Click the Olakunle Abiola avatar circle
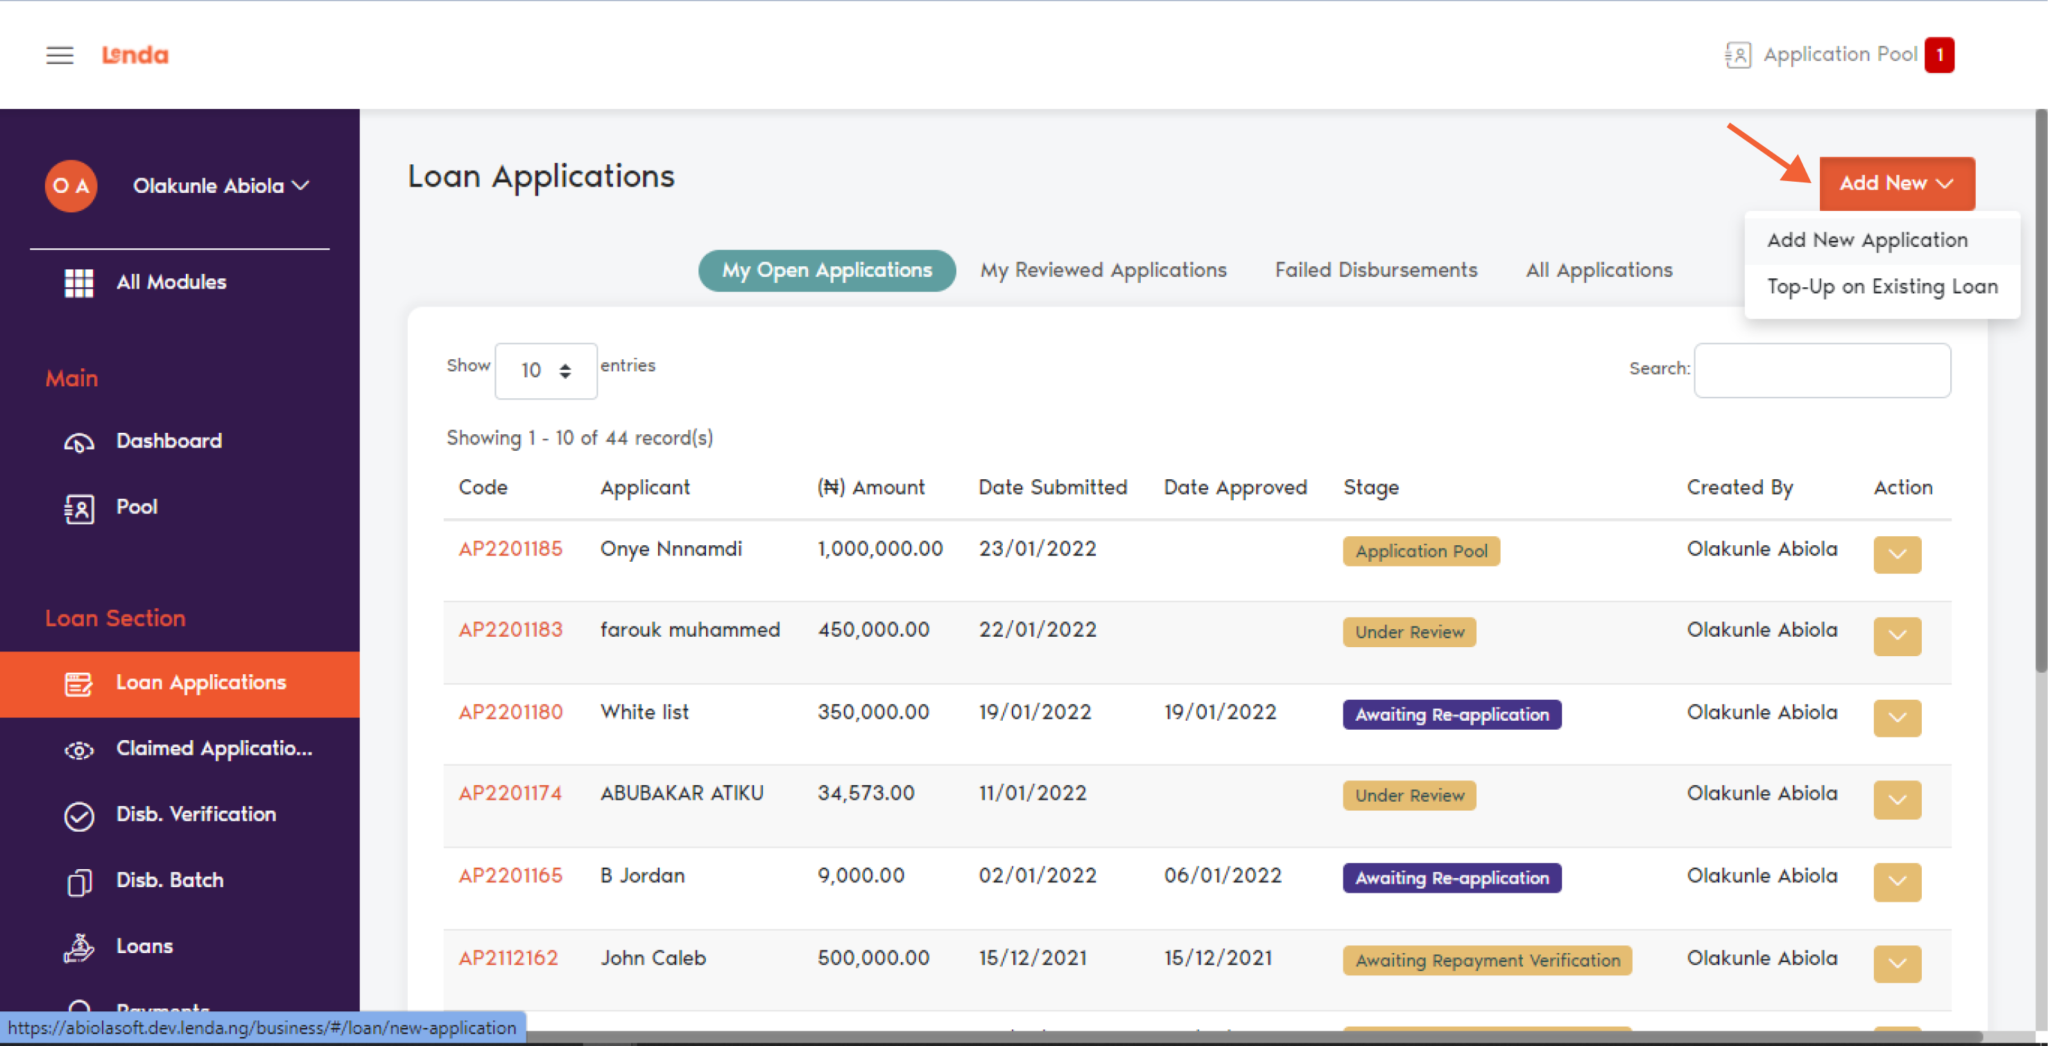Screen dimensions: 2048x1046 click(x=70, y=185)
